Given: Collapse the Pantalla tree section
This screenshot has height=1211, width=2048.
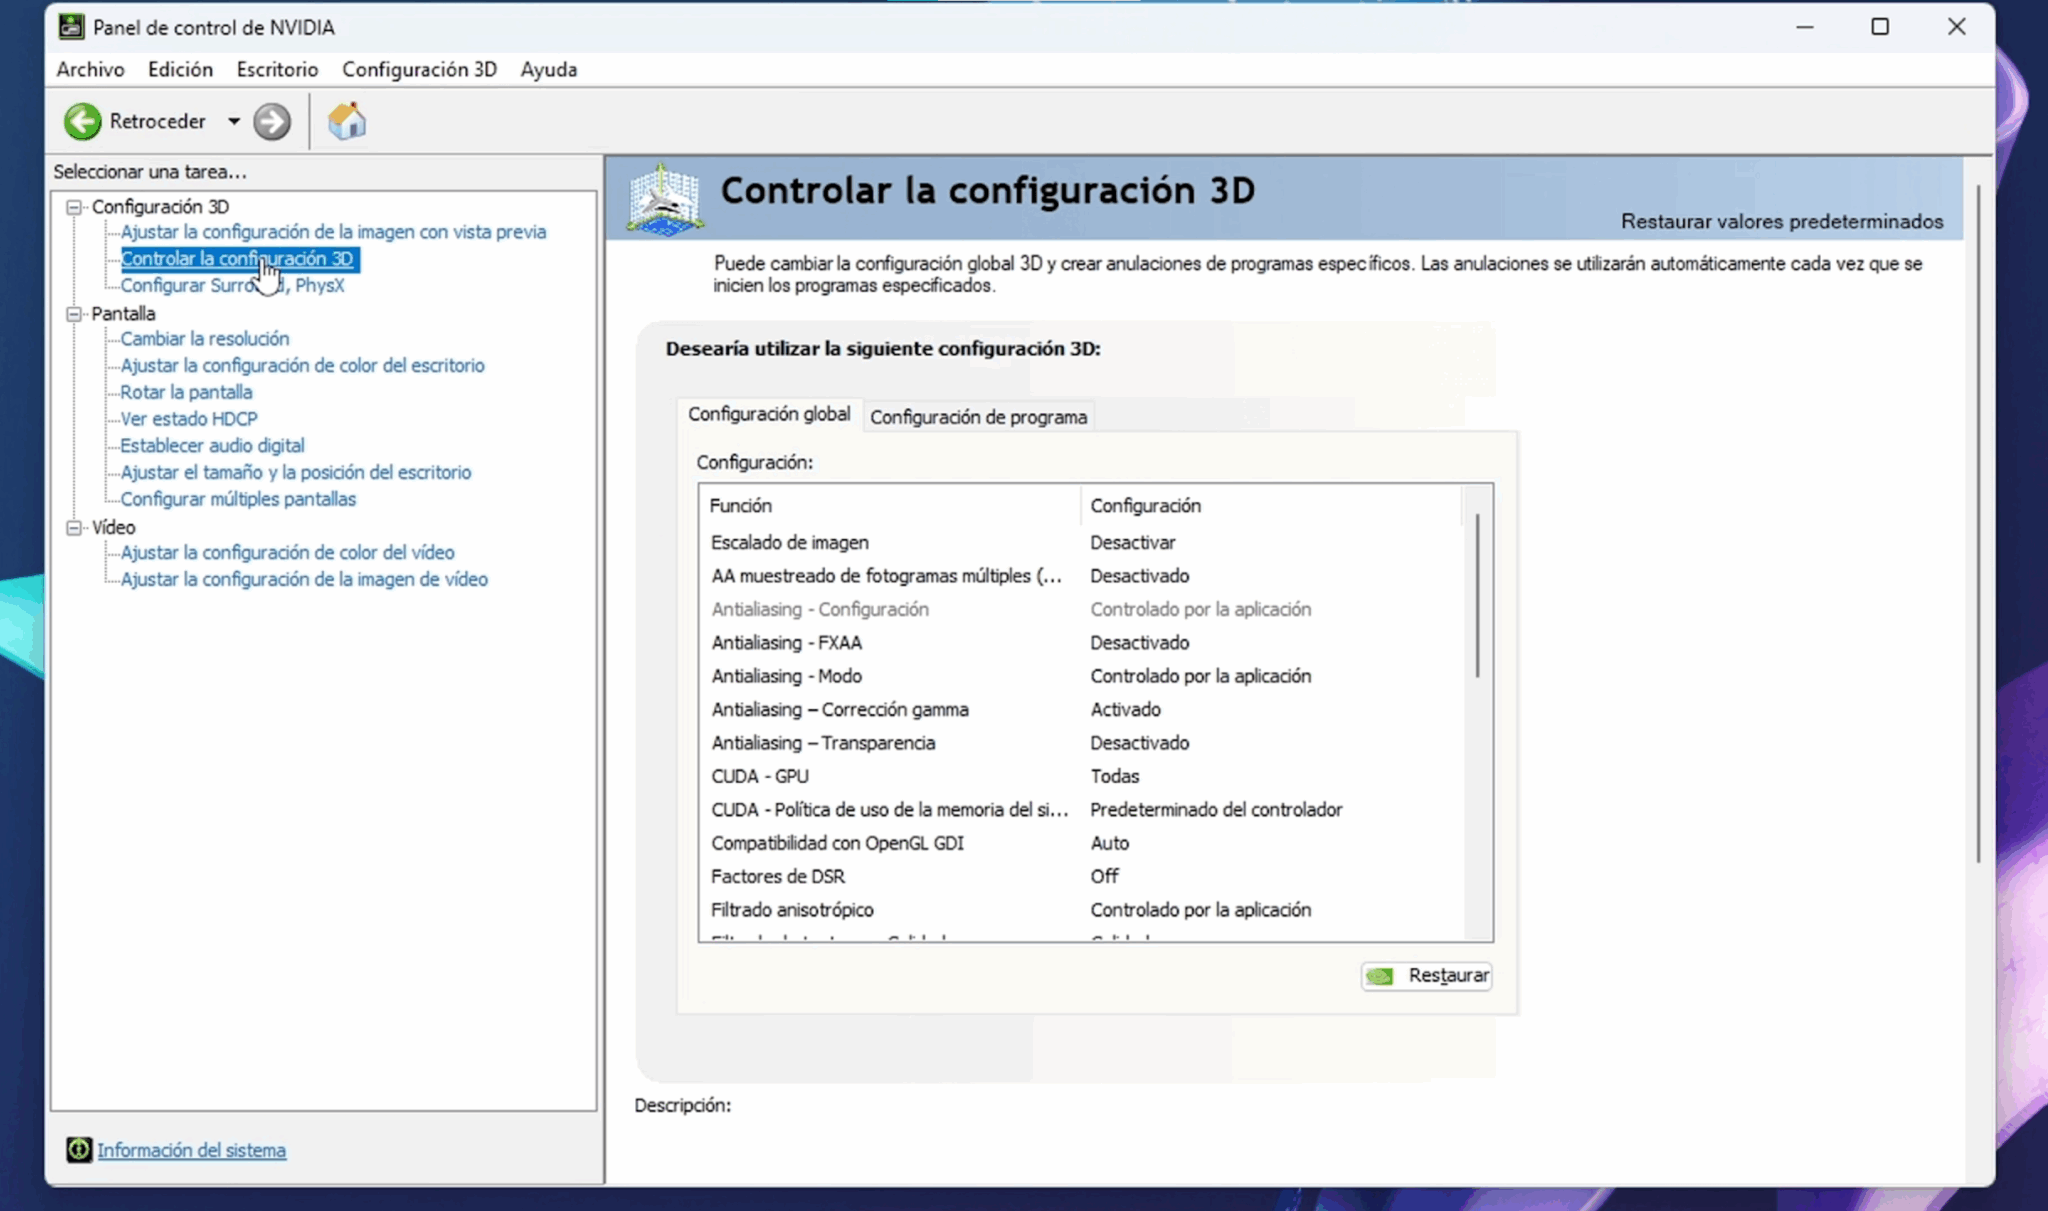Looking at the screenshot, I should click(74, 314).
